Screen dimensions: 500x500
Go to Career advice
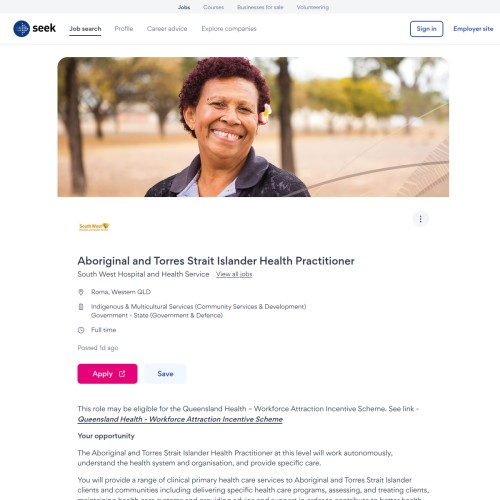167,29
